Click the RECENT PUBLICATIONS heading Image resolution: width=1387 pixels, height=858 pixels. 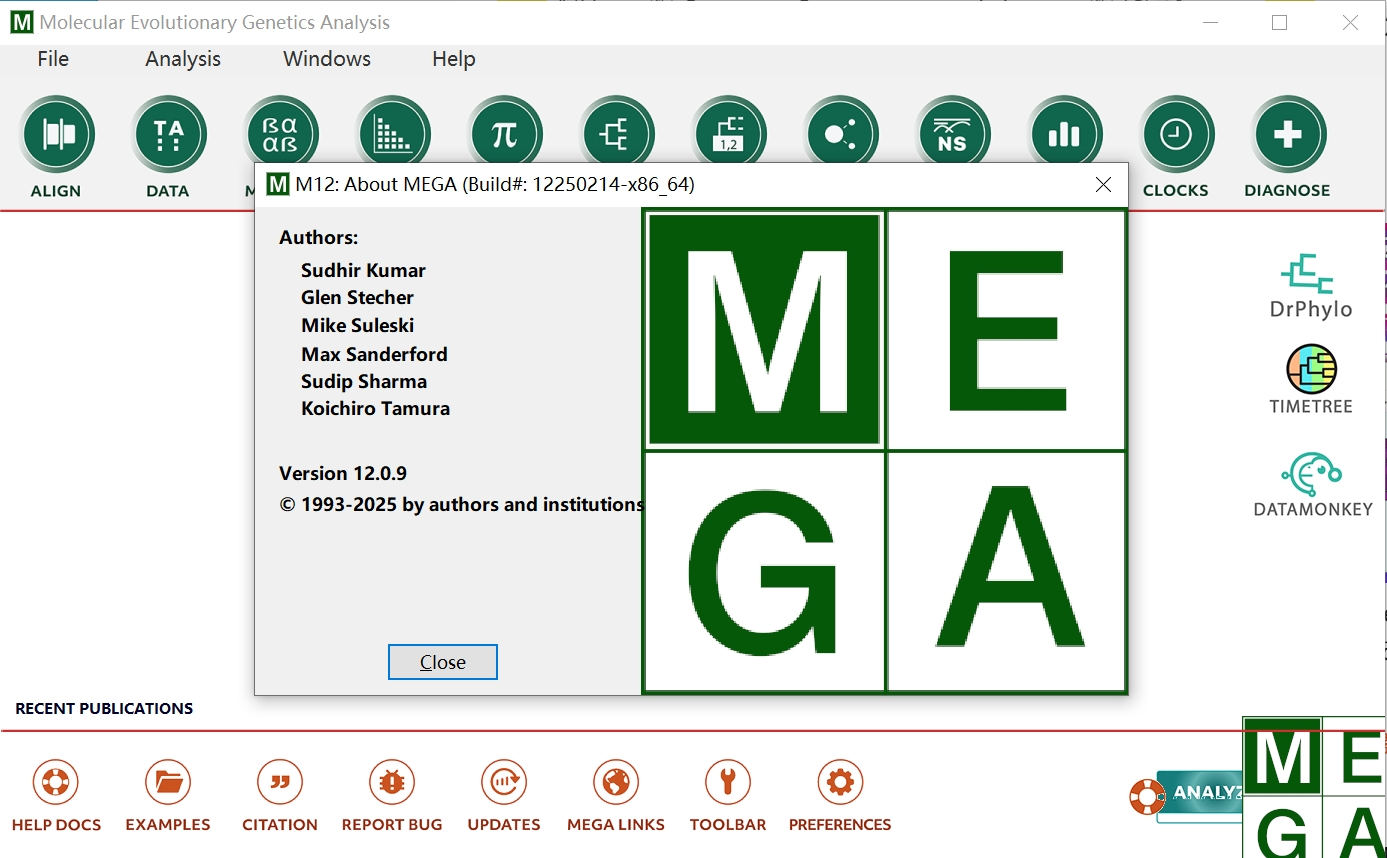104,708
